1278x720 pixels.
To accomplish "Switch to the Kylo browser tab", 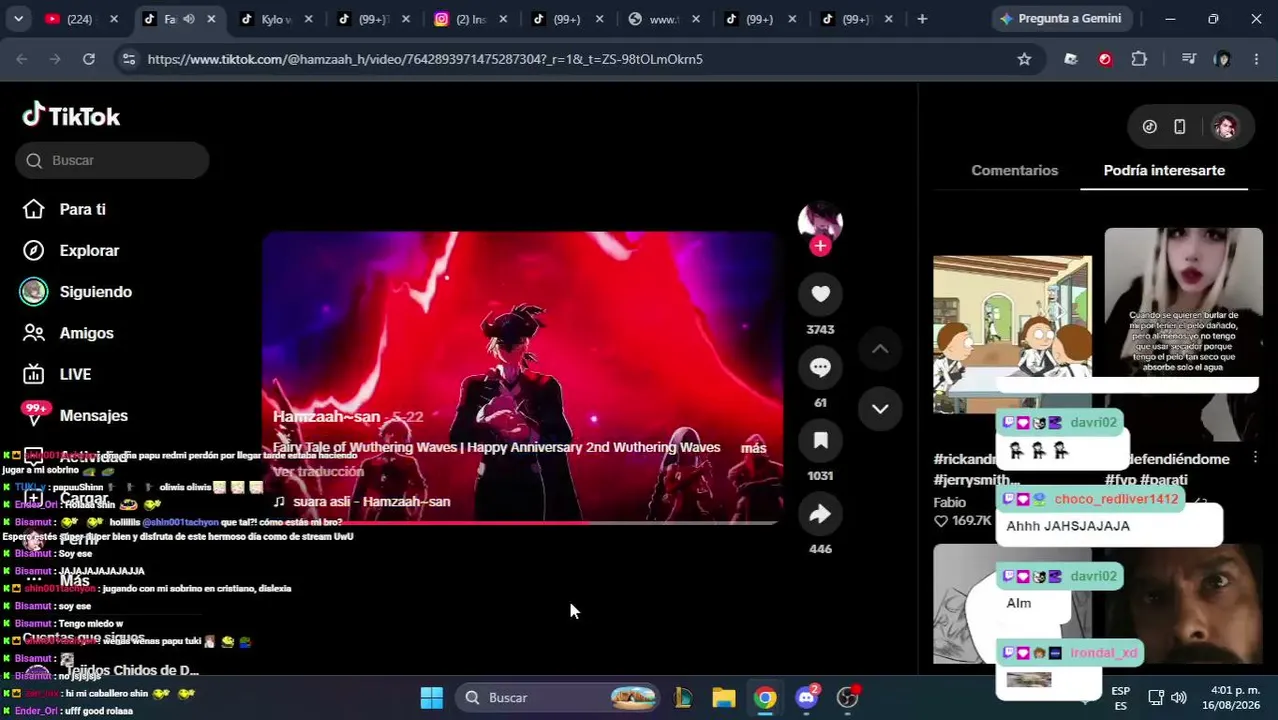I will tap(273, 19).
